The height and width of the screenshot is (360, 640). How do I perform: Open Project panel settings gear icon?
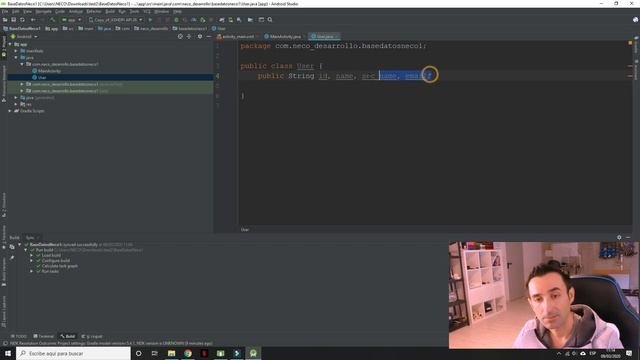(200, 37)
